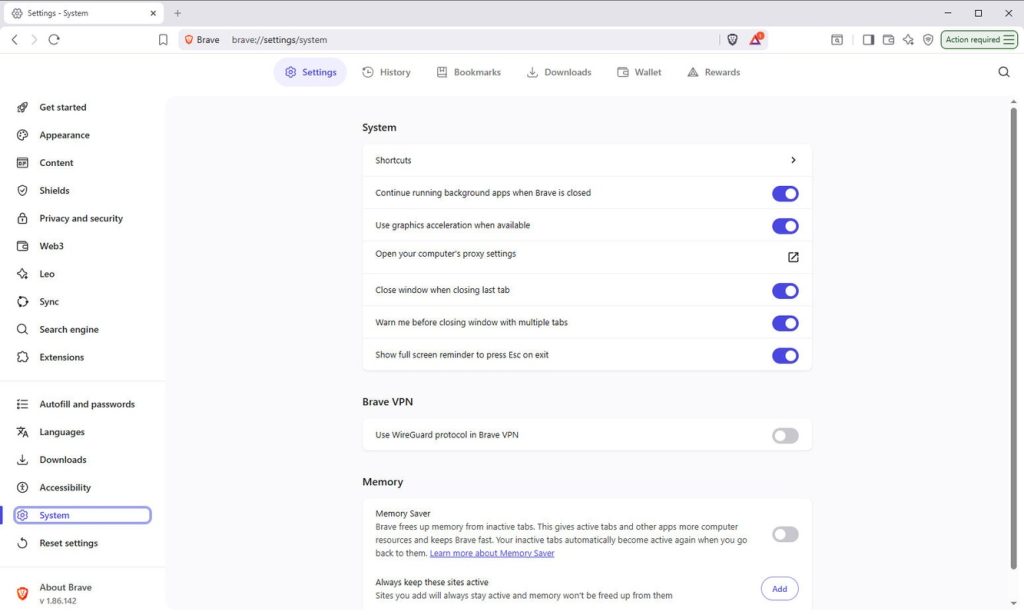Toggle graphics acceleration when available
This screenshot has height=615, width=1024.
785,226
